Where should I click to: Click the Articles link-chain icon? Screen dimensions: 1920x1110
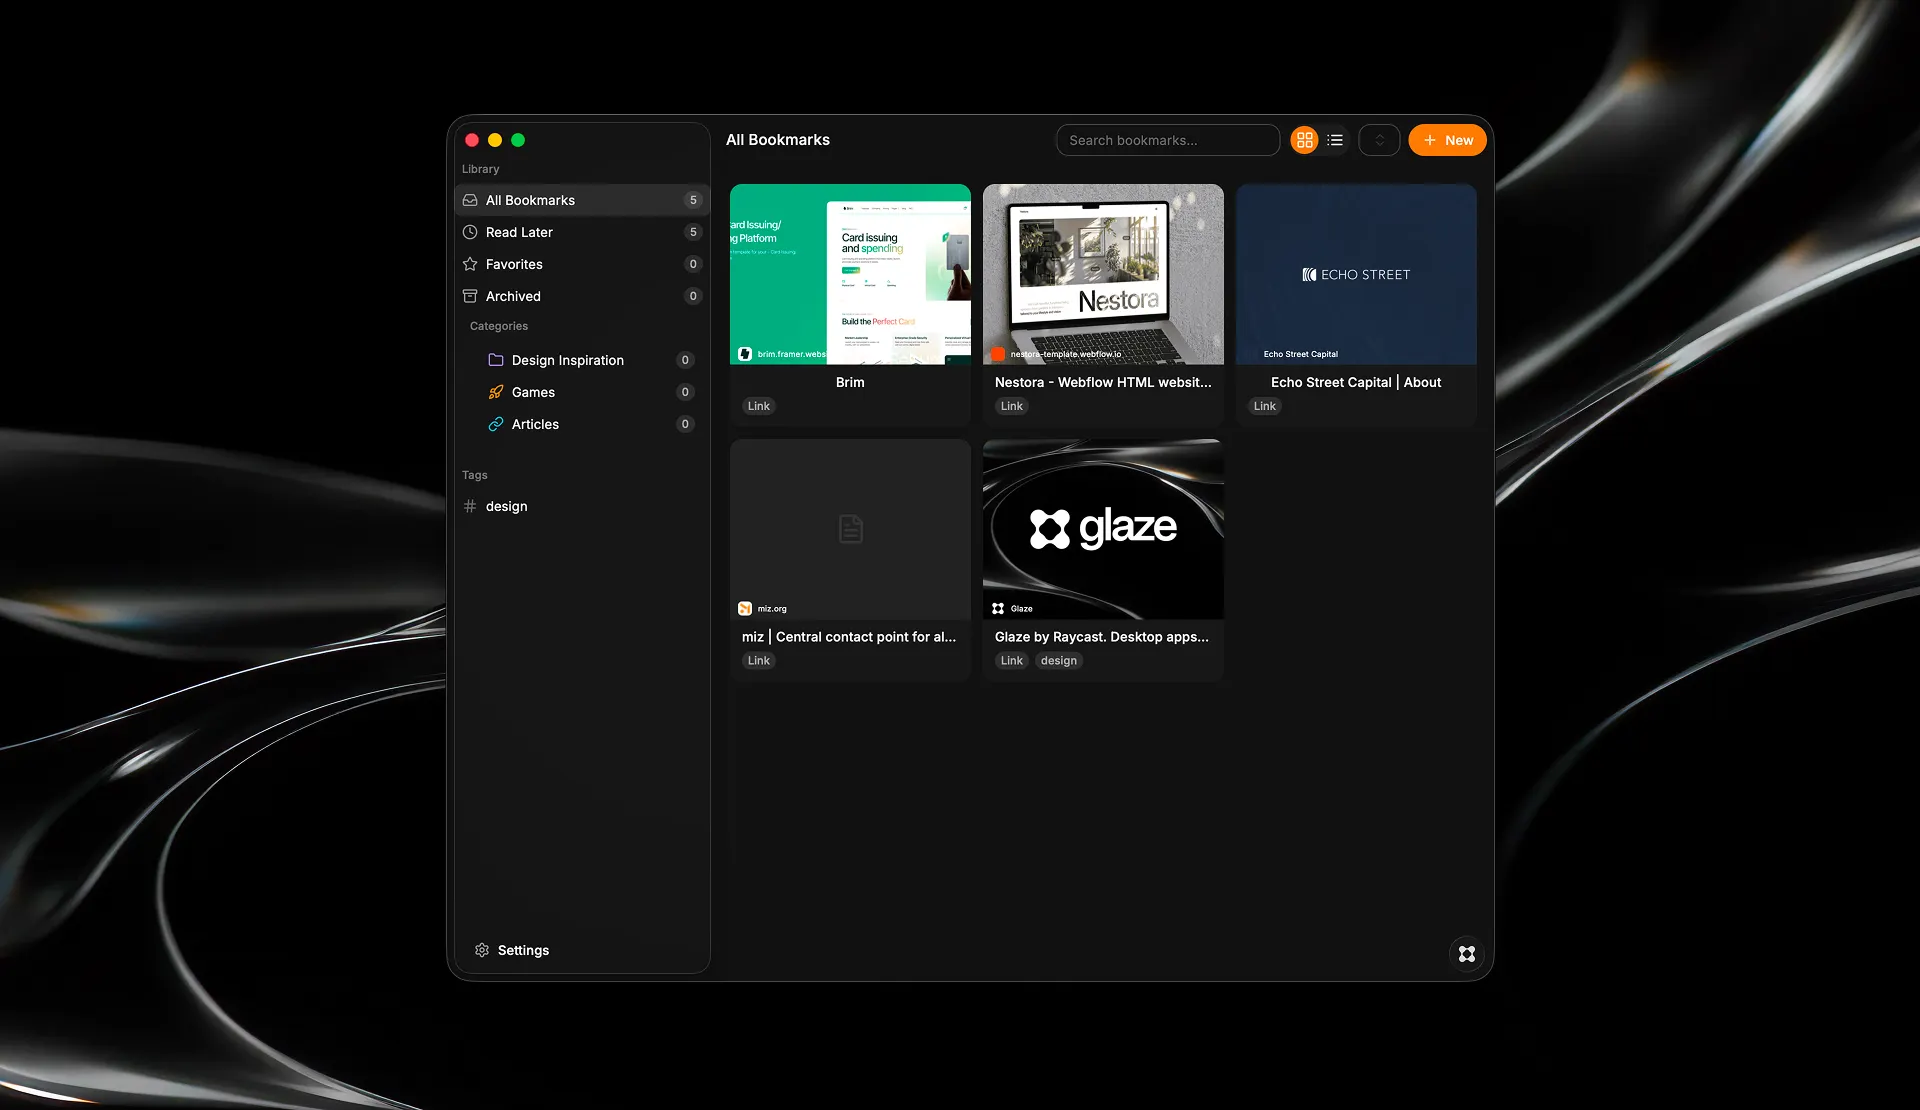click(496, 424)
